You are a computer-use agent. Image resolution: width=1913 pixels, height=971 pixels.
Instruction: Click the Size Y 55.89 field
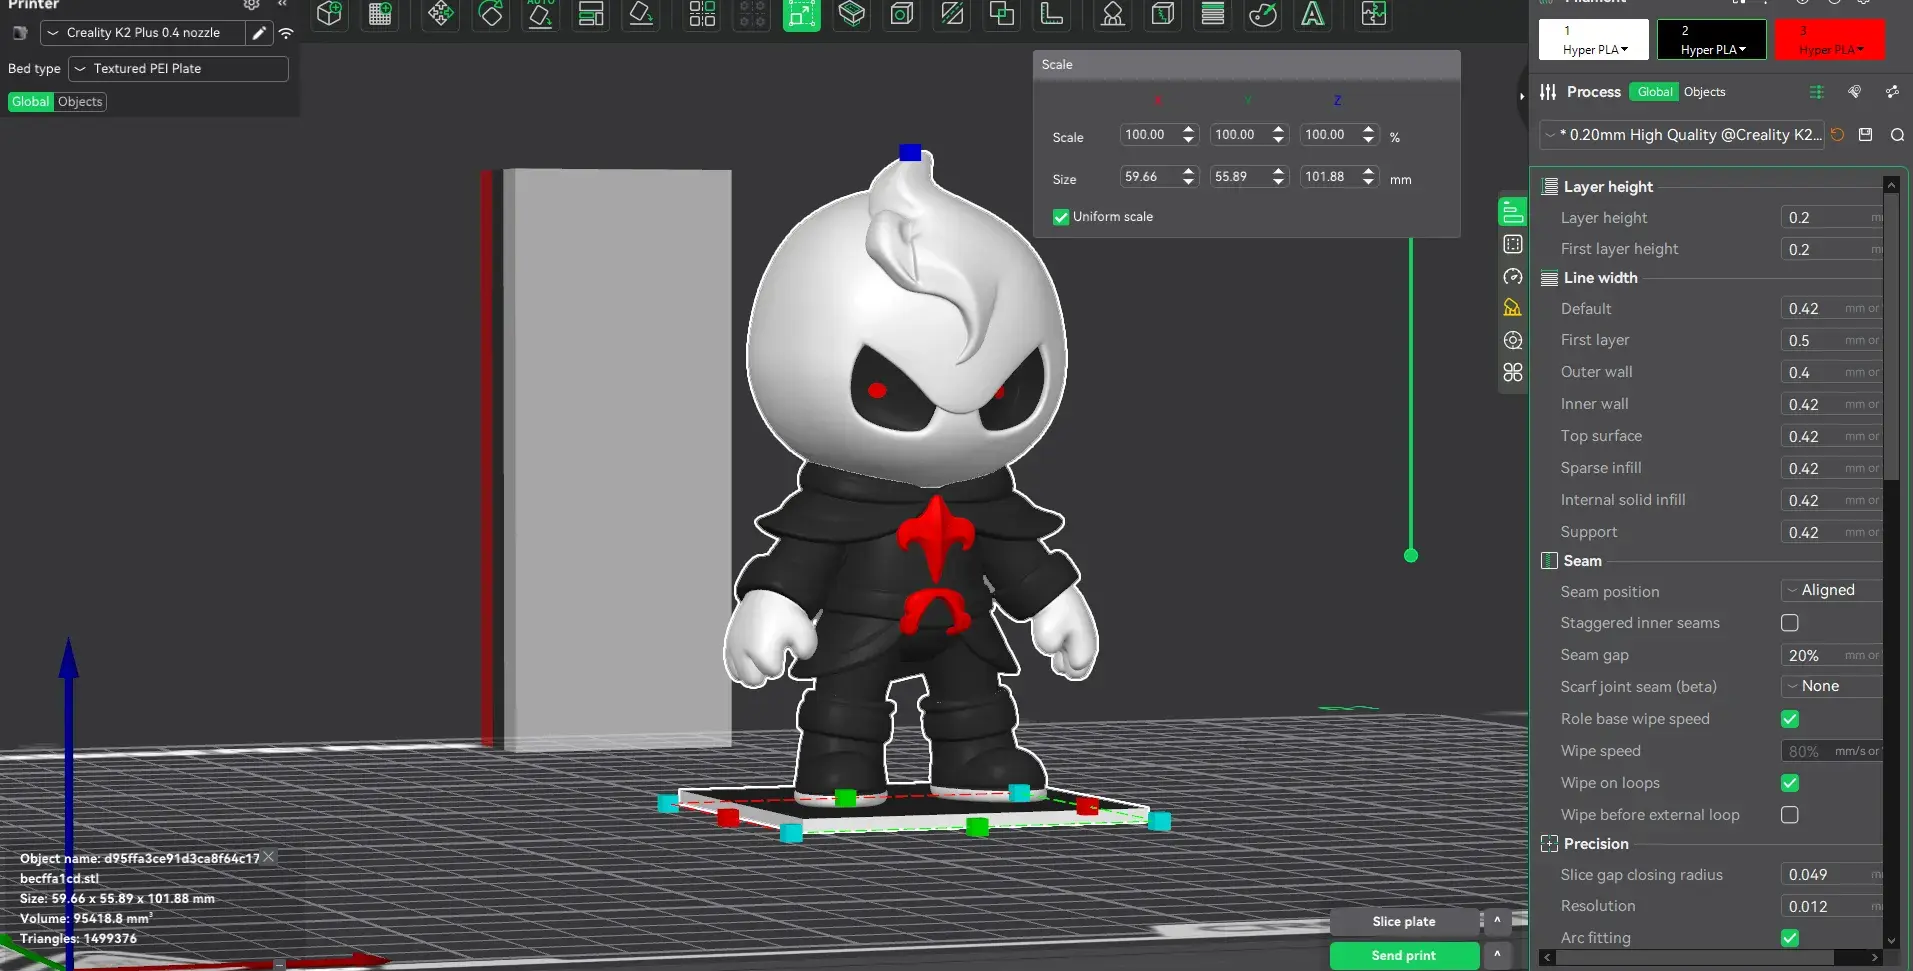[1240, 177]
